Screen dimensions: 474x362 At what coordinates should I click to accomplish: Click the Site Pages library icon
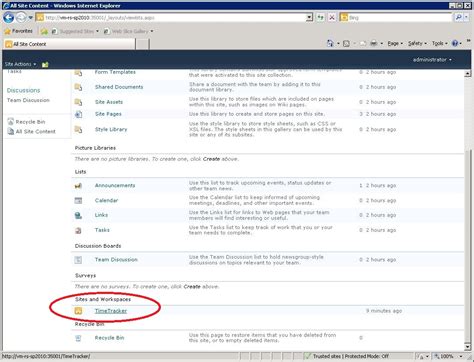(x=78, y=114)
